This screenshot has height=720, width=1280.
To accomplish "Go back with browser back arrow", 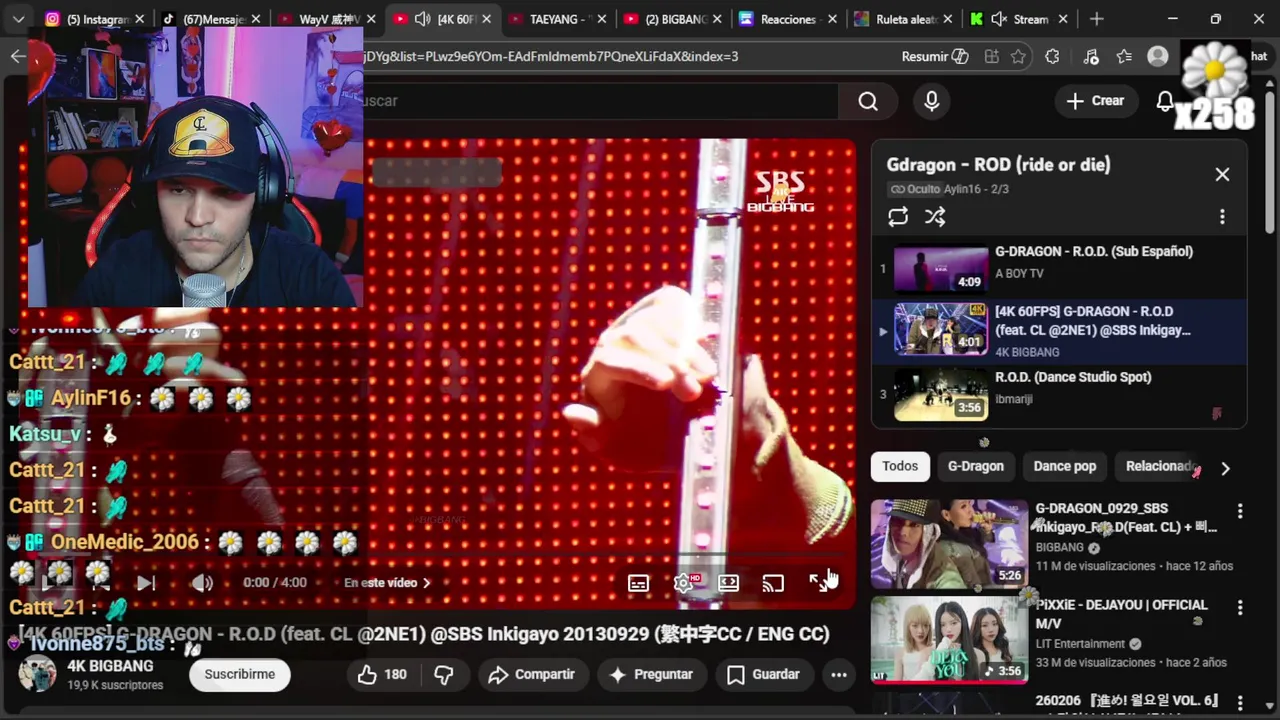I will pyautogui.click(x=17, y=57).
